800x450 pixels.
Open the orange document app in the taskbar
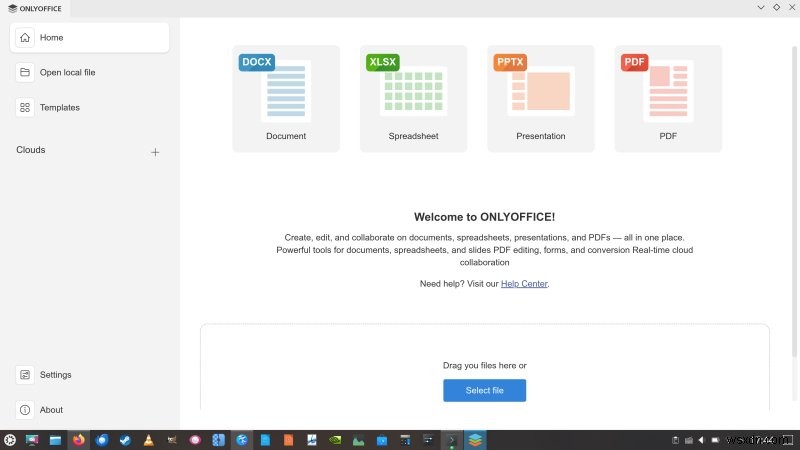point(288,440)
